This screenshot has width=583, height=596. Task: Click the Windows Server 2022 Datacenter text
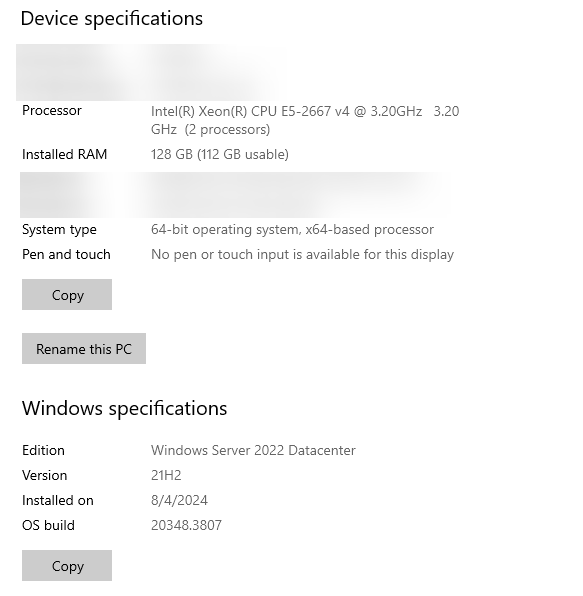(x=253, y=450)
